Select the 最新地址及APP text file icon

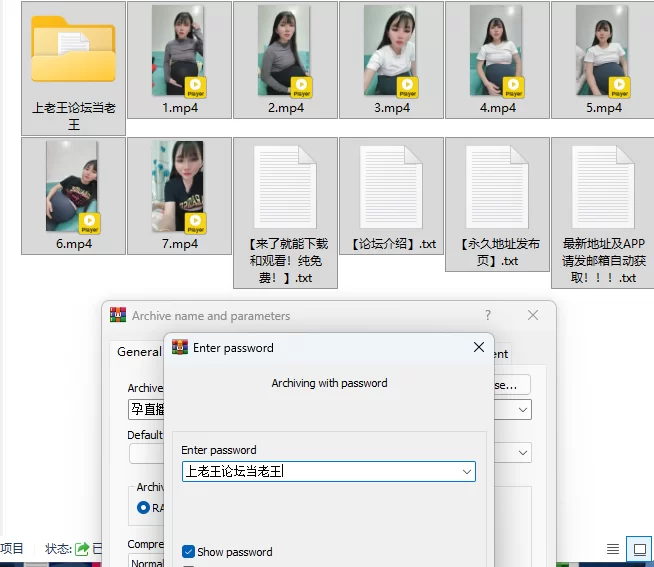[x=603, y=186]
